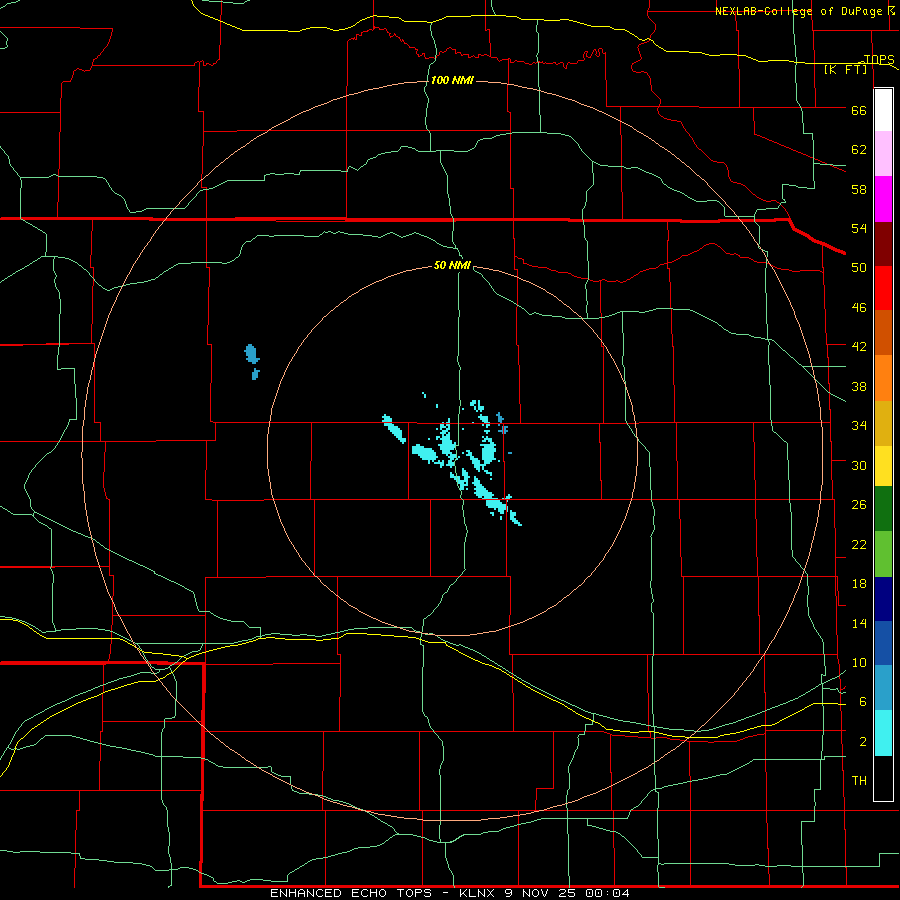Click the 'TOPS' legend heading
This screenshot has width=900, height=900.
tap(879, 59)
